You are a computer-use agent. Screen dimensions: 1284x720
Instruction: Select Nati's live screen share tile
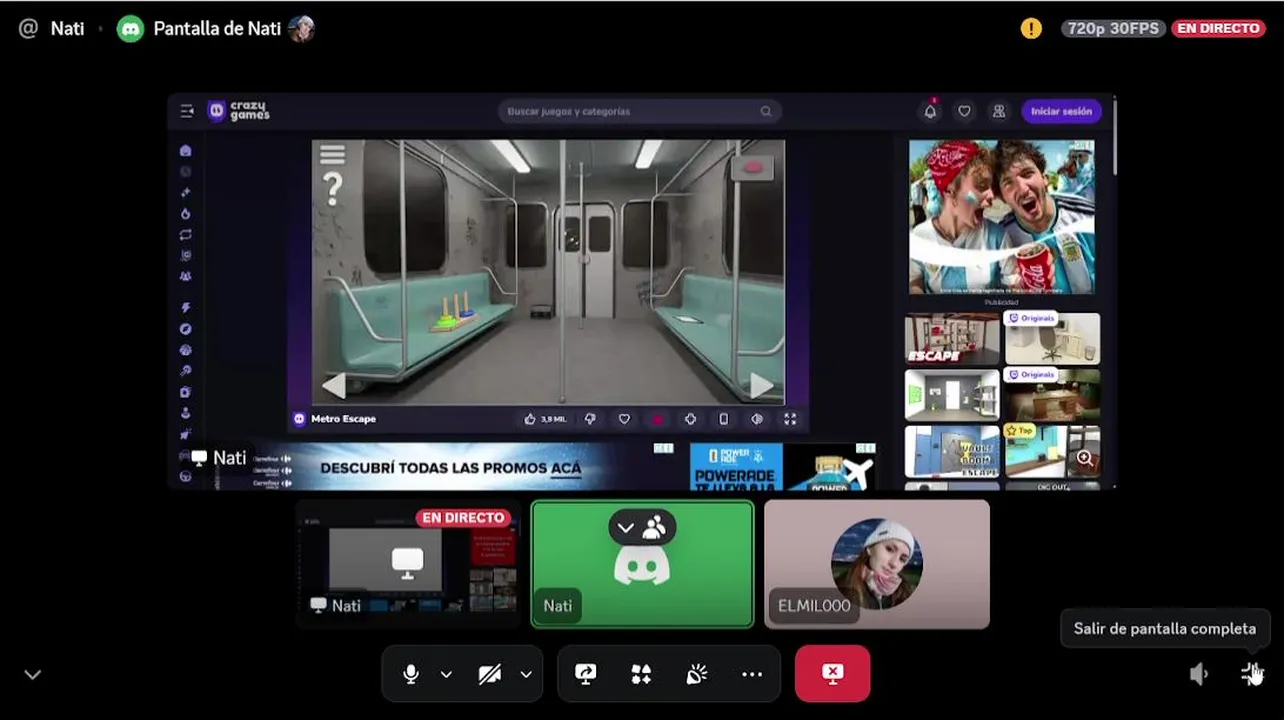point(408,563)
